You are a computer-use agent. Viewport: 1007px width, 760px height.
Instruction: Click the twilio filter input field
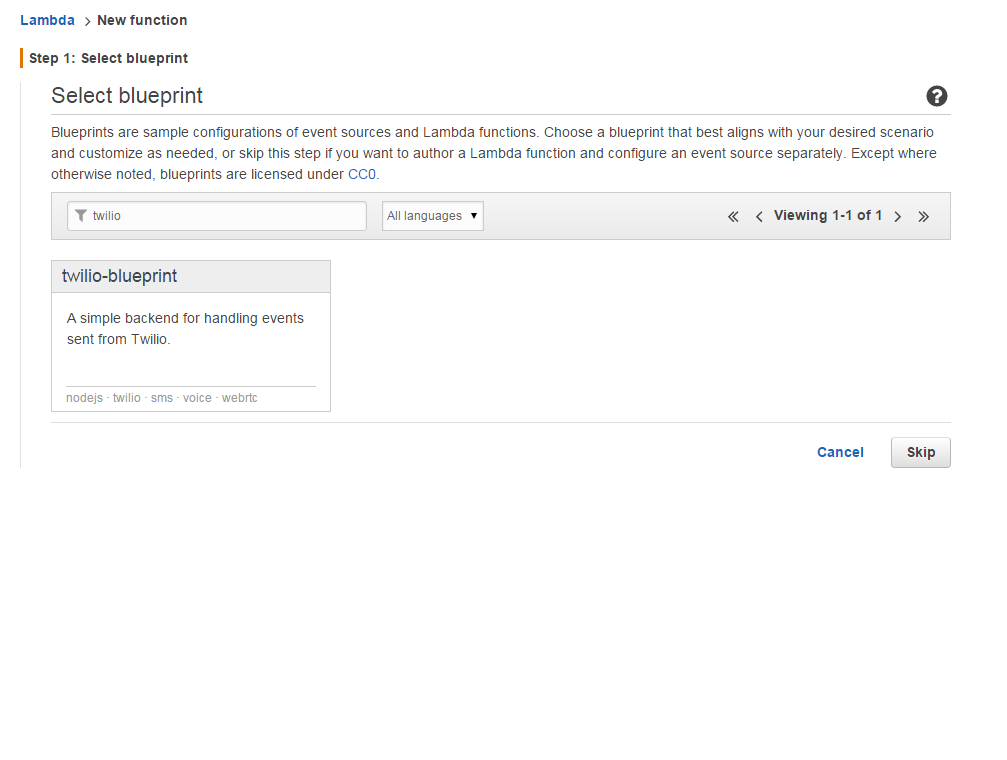(x=217, y=216)
